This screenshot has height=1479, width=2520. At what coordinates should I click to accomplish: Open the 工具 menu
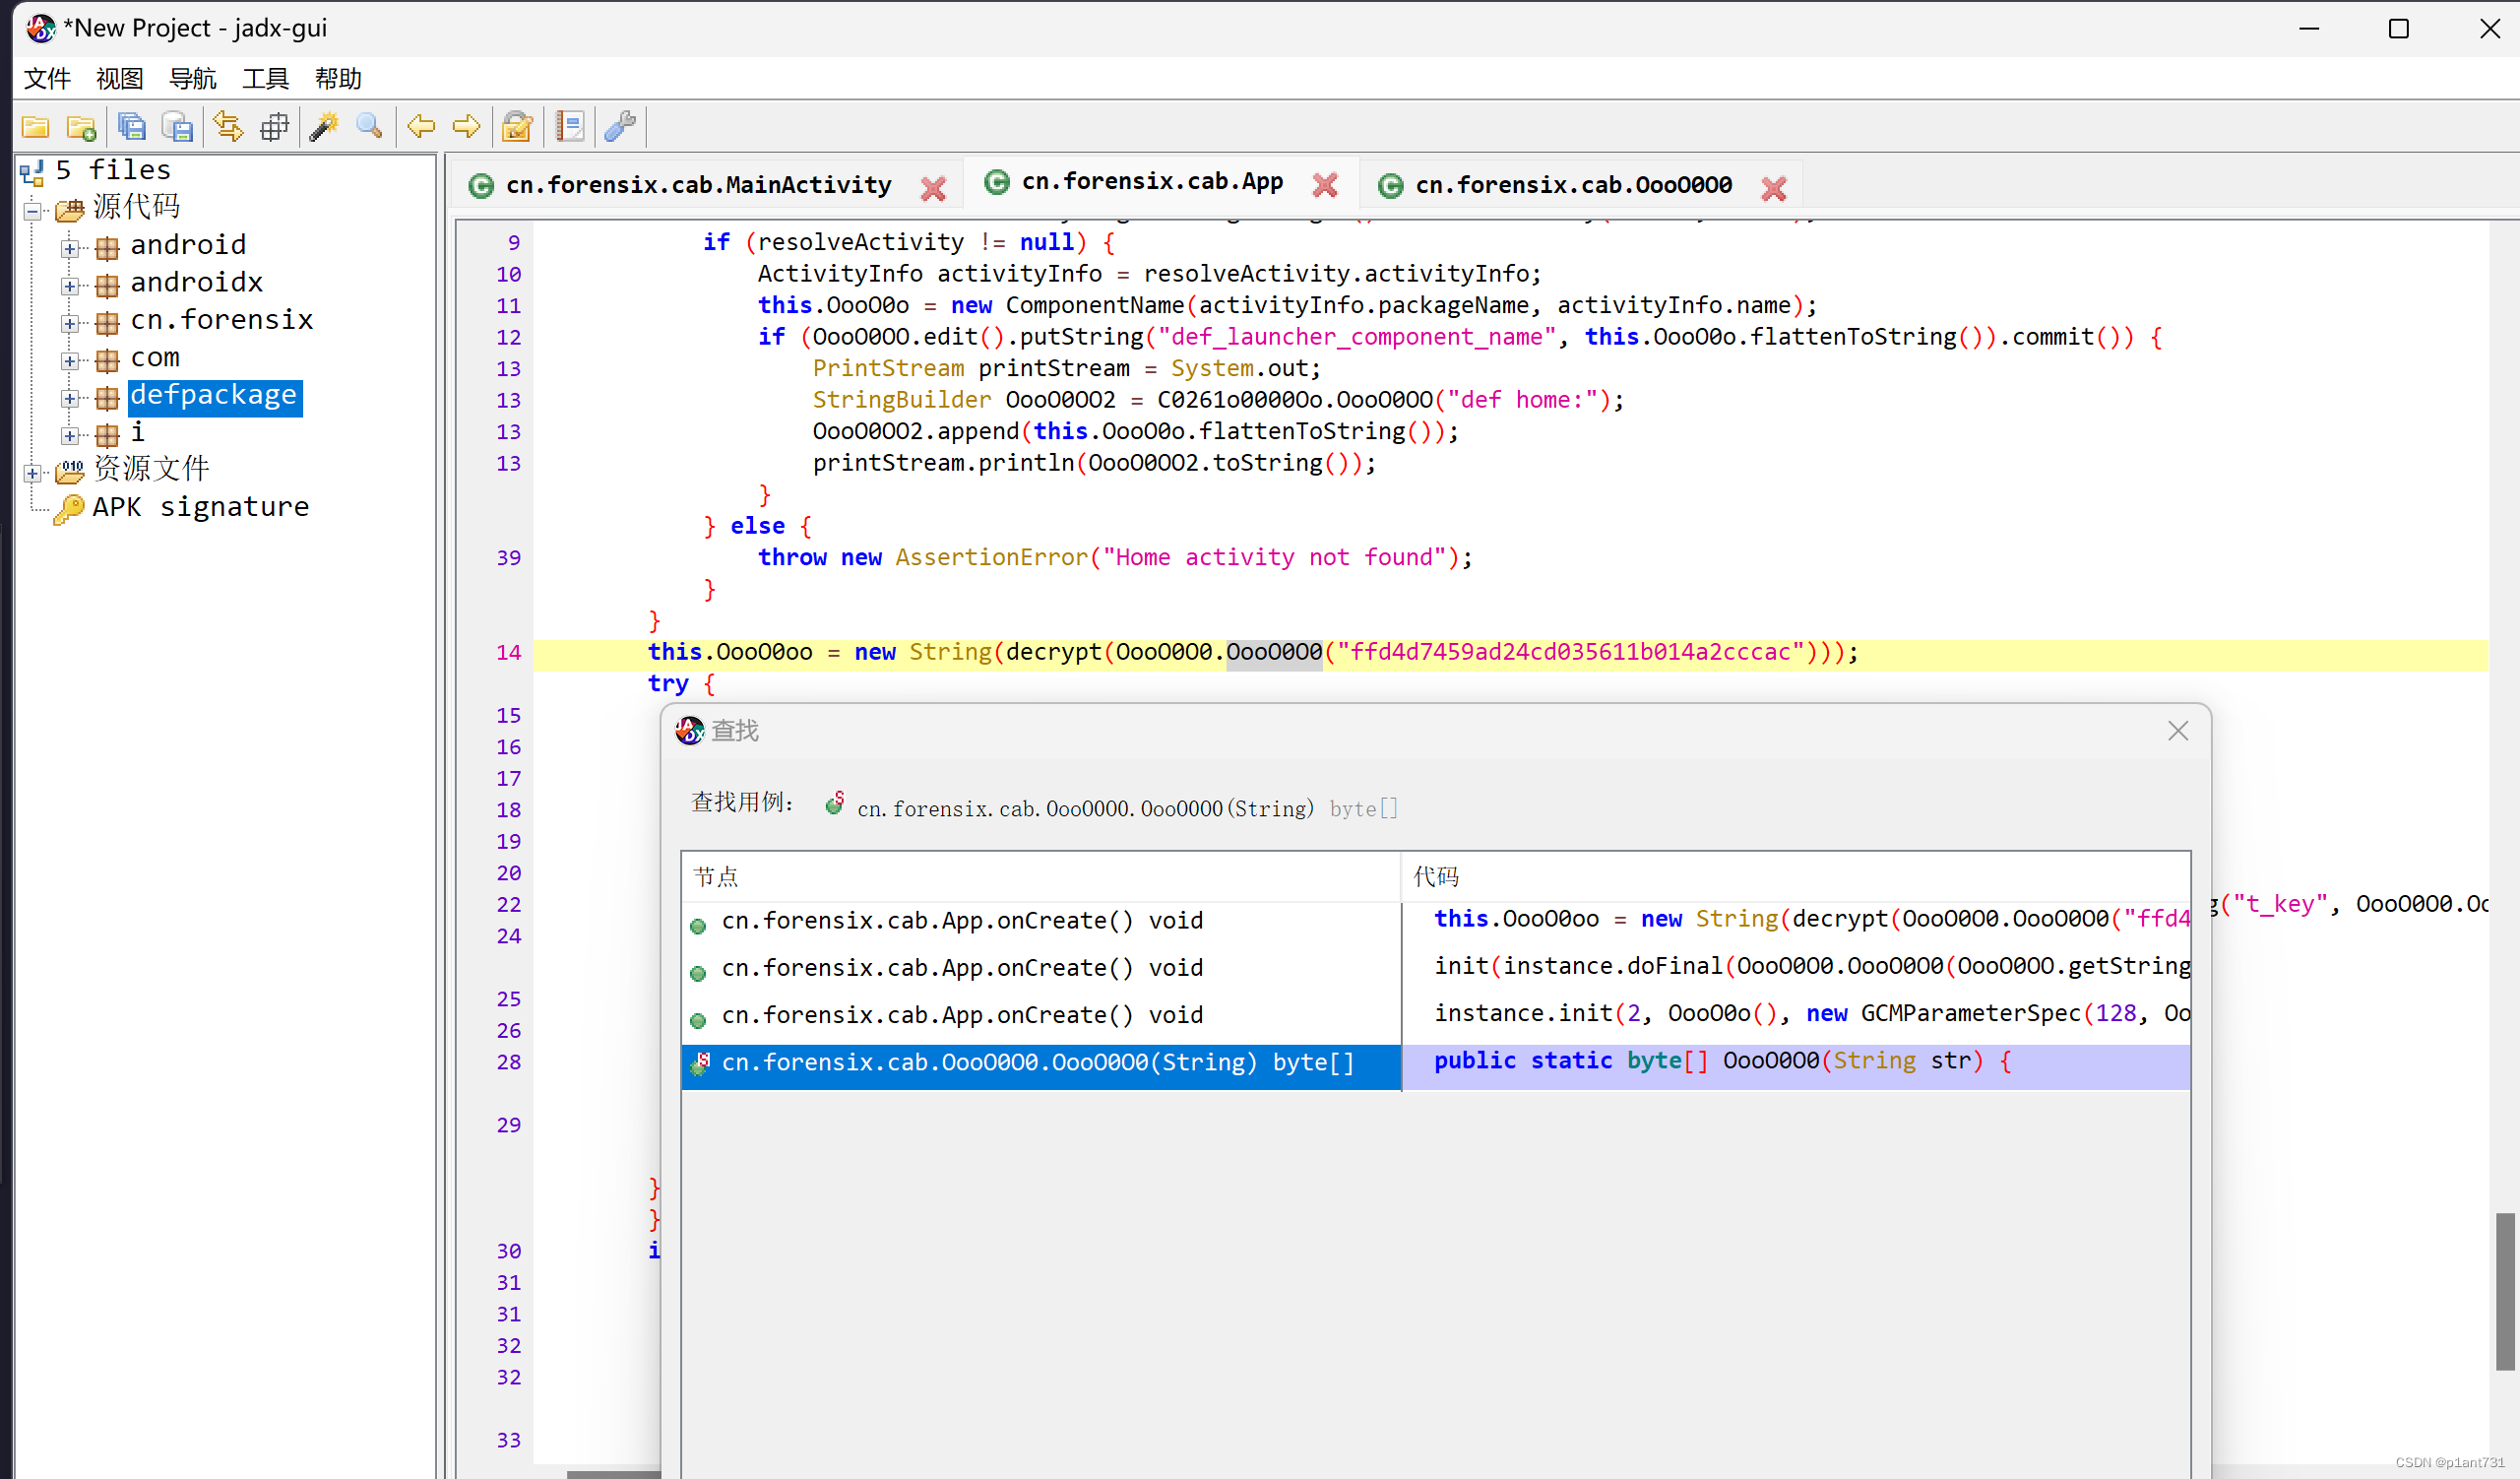[x=265, y=79]
